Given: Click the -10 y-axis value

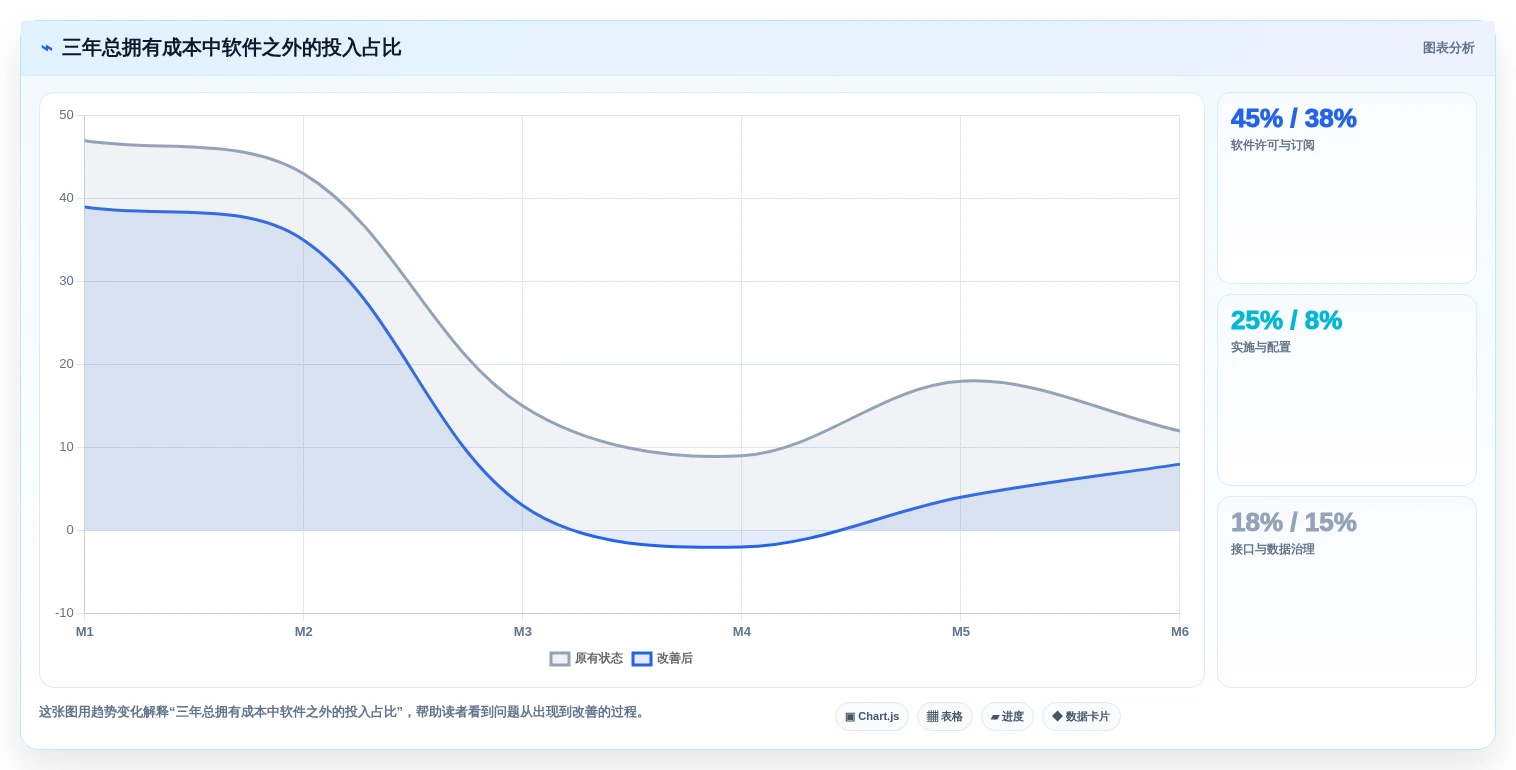Looking at the screenshot, I should [64, 613].
